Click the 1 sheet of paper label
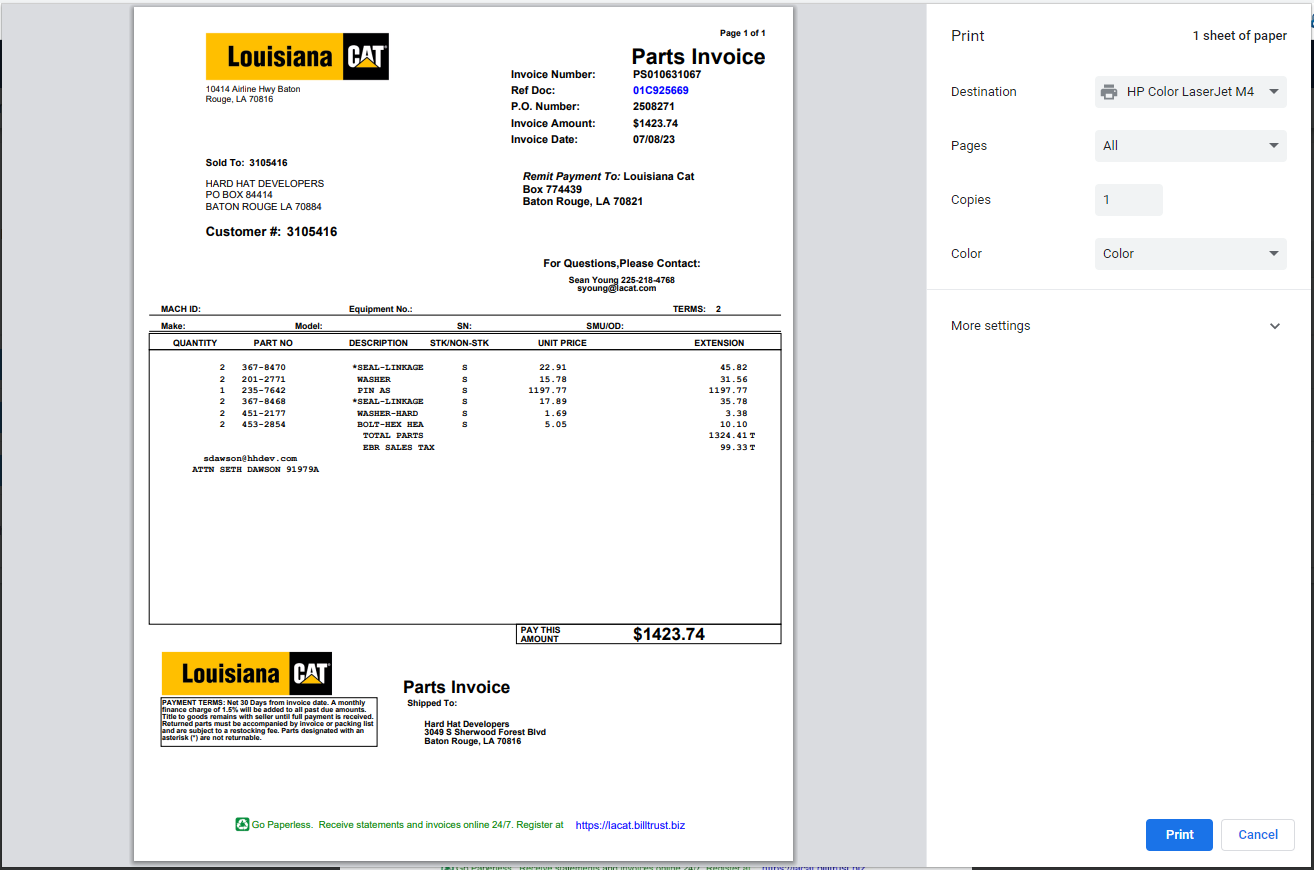The image size is (1314, 870). pyautogui.click(x=1240, y=36)
